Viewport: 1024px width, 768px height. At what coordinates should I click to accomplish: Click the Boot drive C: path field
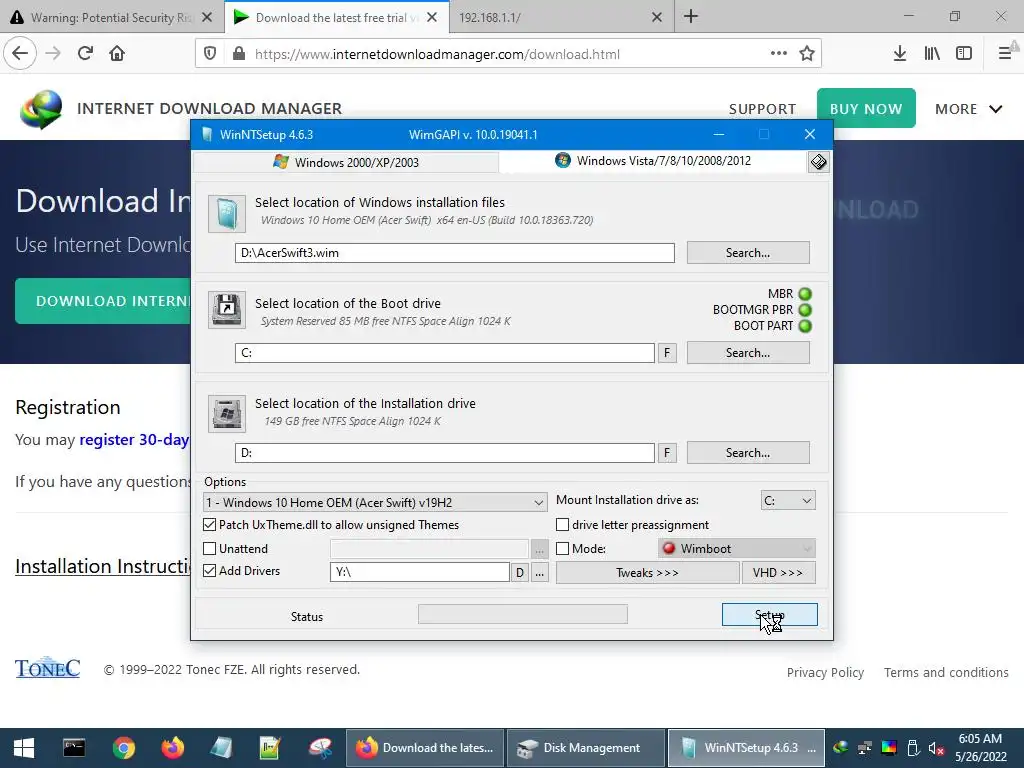pyautogui.click(x=445, y=353)
